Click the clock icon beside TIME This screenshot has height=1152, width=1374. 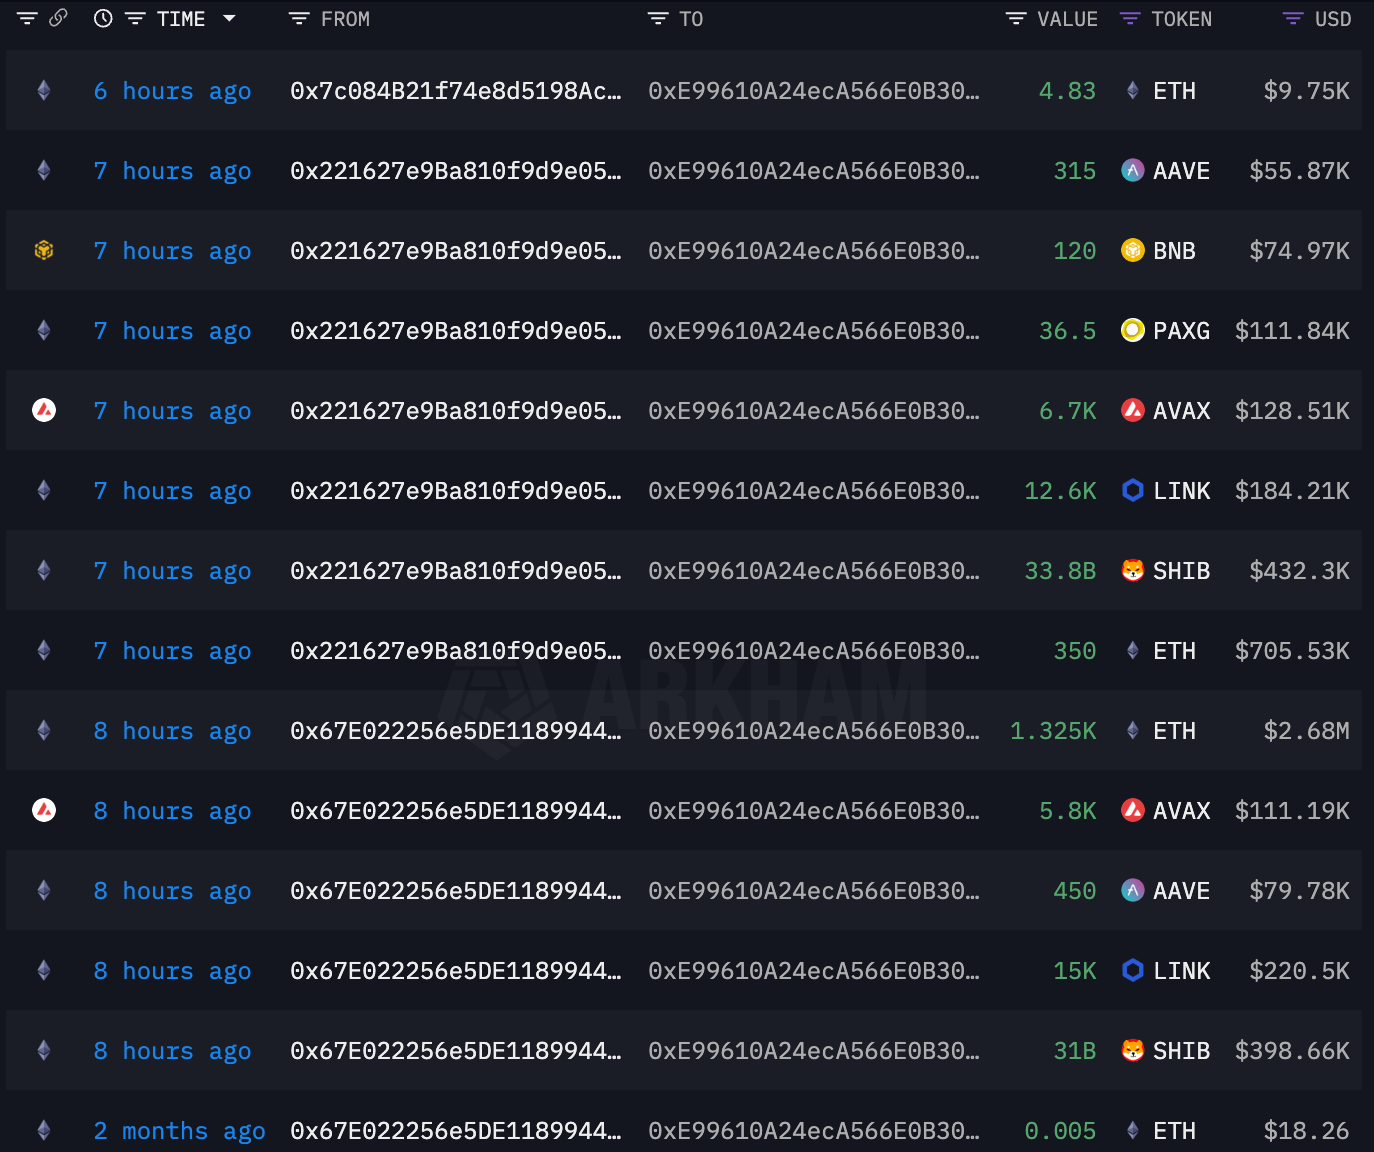pos(103,18)
